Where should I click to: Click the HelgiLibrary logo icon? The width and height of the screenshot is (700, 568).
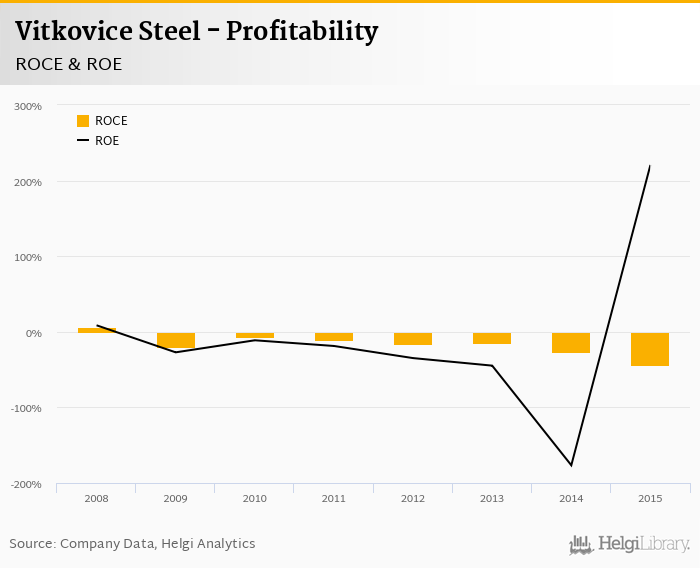581,545
